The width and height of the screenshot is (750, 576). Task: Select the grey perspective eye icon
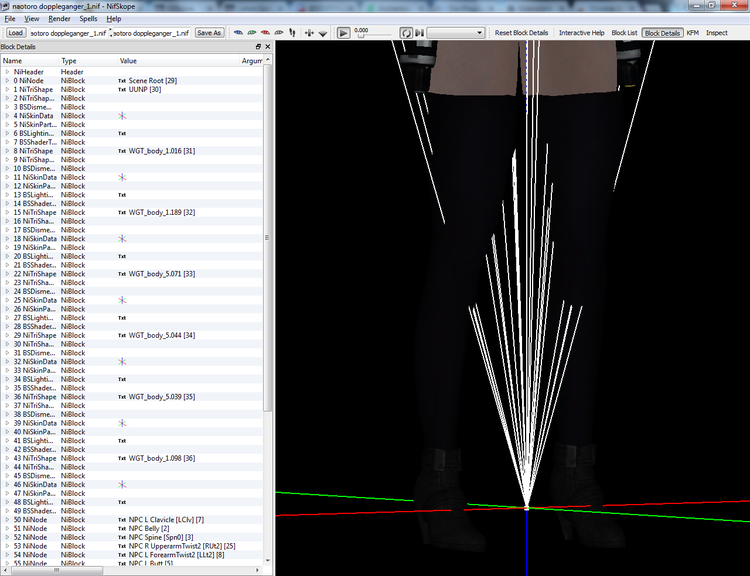(278, 33)
